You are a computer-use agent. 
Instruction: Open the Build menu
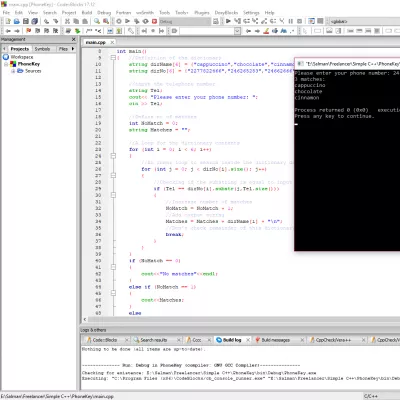[87, 12]
